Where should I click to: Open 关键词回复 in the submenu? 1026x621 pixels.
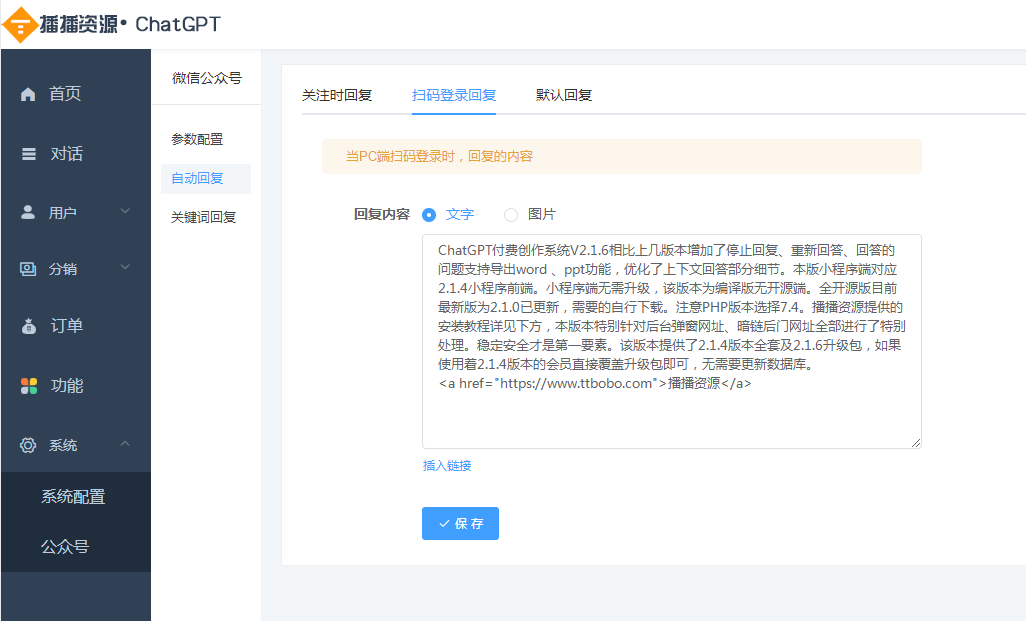click(x=203, y=217)
